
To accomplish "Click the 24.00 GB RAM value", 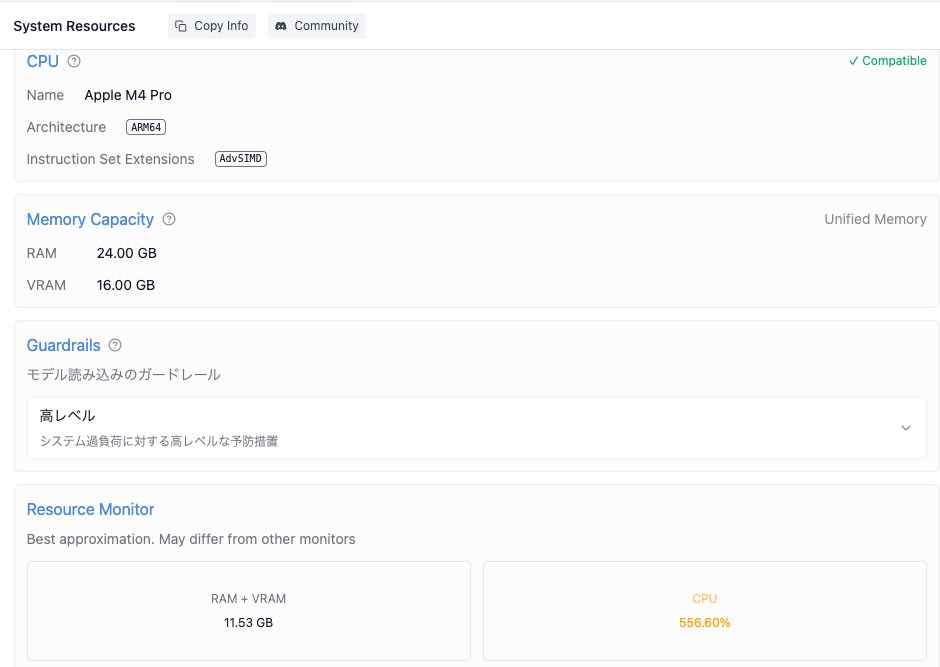I will point(126,253).
